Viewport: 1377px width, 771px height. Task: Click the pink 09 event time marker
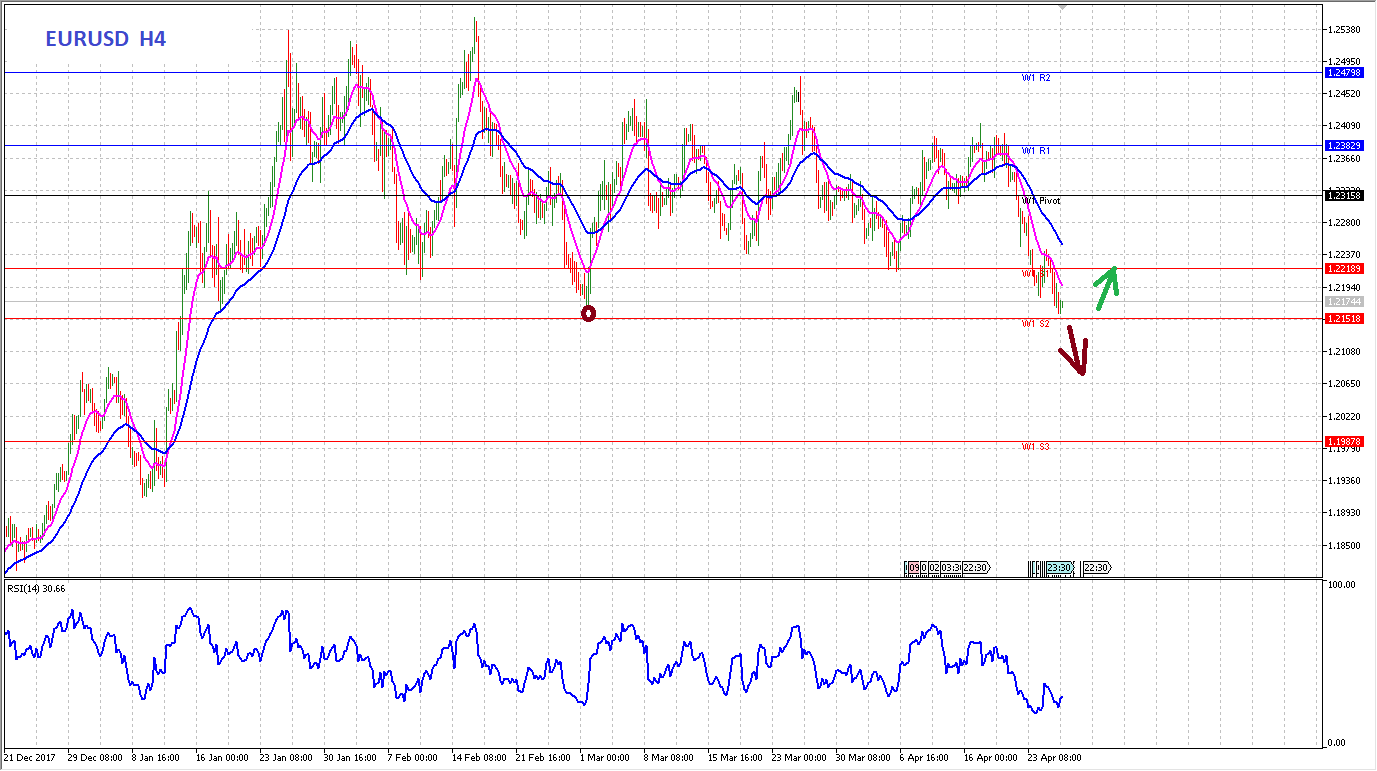click(x=914, y=568)
